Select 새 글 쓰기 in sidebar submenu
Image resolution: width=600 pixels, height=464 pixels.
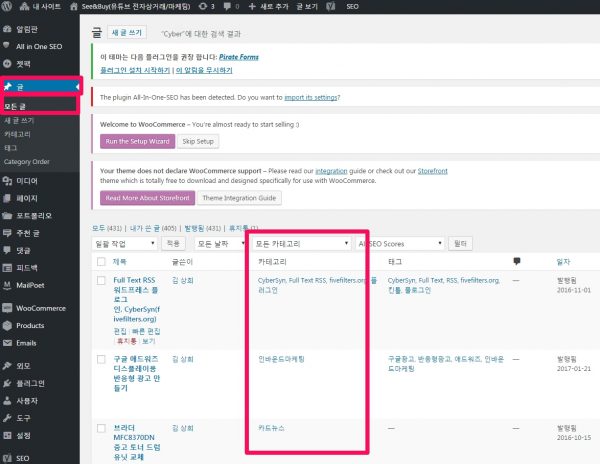19,120
